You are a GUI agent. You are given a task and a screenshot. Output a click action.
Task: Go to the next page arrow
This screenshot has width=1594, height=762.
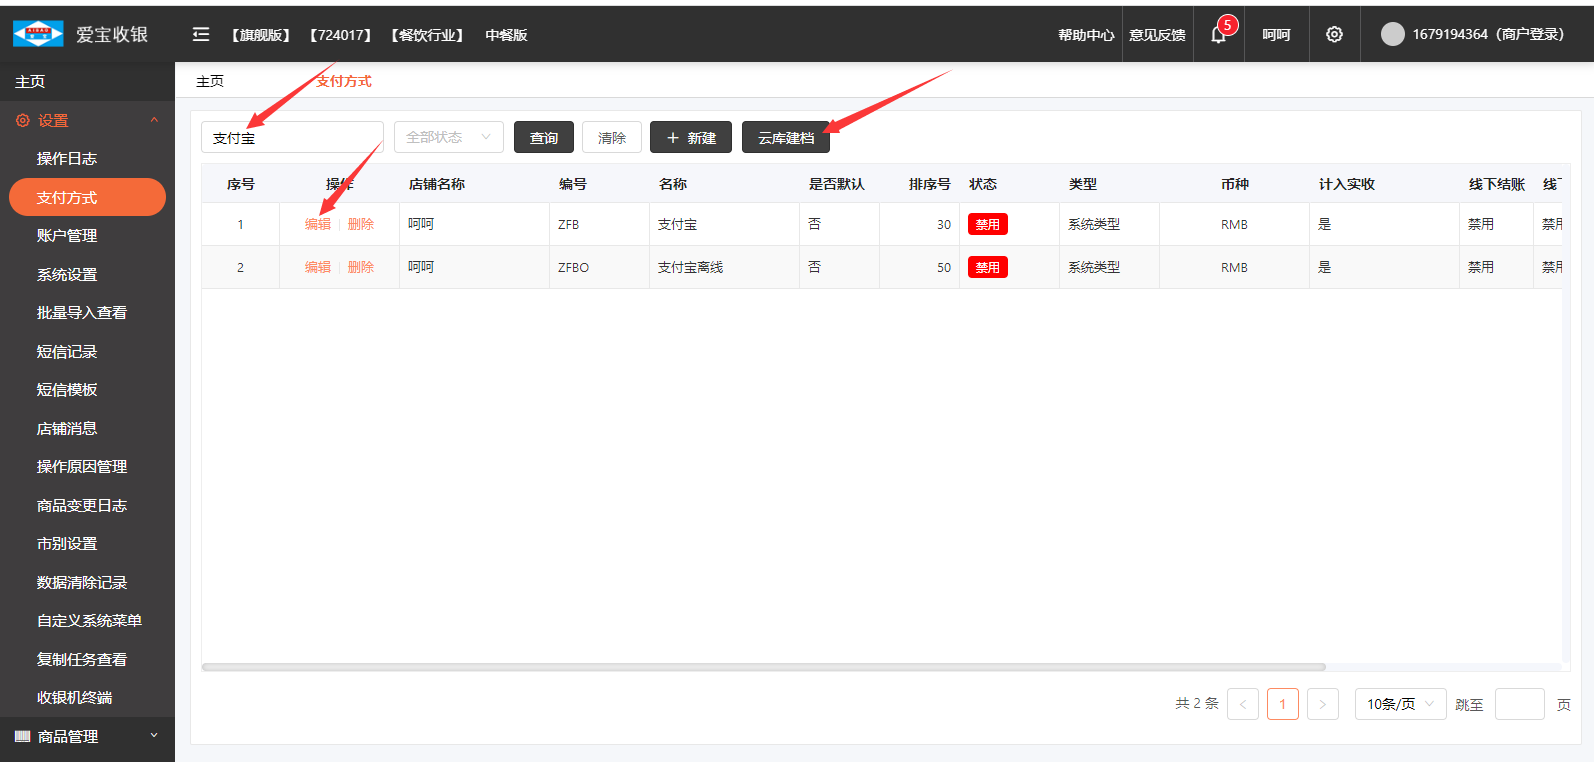click(1322, 704)
